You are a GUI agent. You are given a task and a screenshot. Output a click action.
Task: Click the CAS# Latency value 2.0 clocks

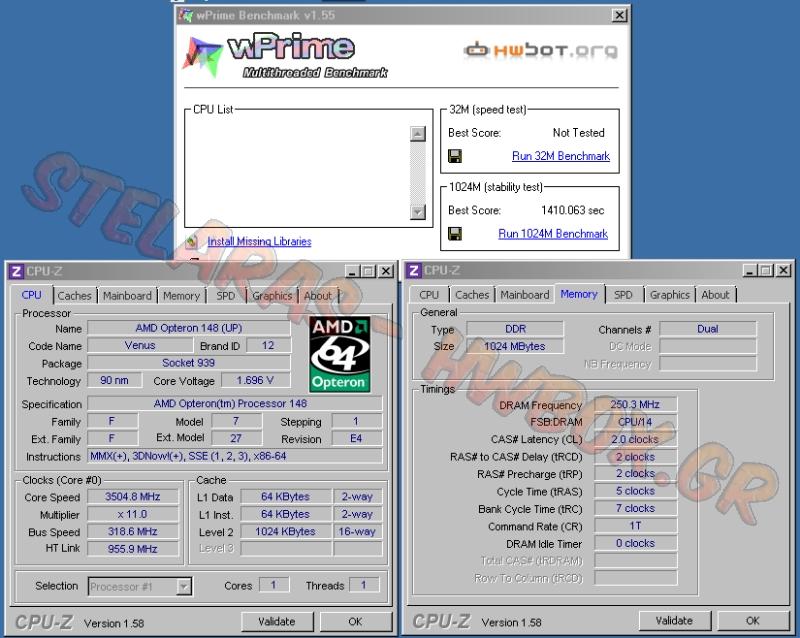pyautogui.click(x=635, y=439)
